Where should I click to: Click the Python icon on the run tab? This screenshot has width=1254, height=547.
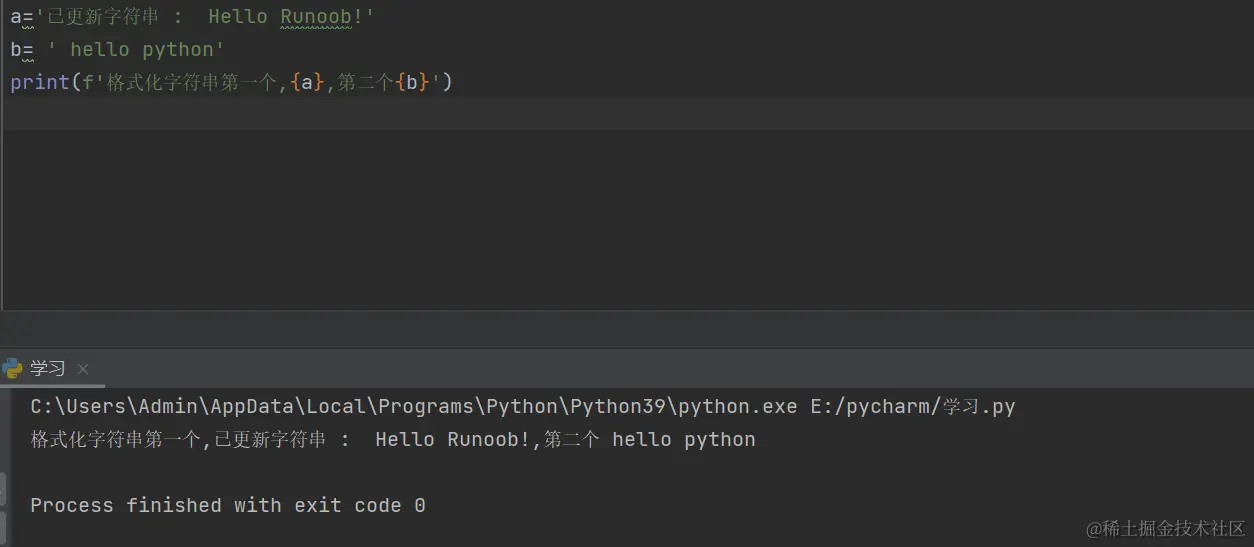13,368
